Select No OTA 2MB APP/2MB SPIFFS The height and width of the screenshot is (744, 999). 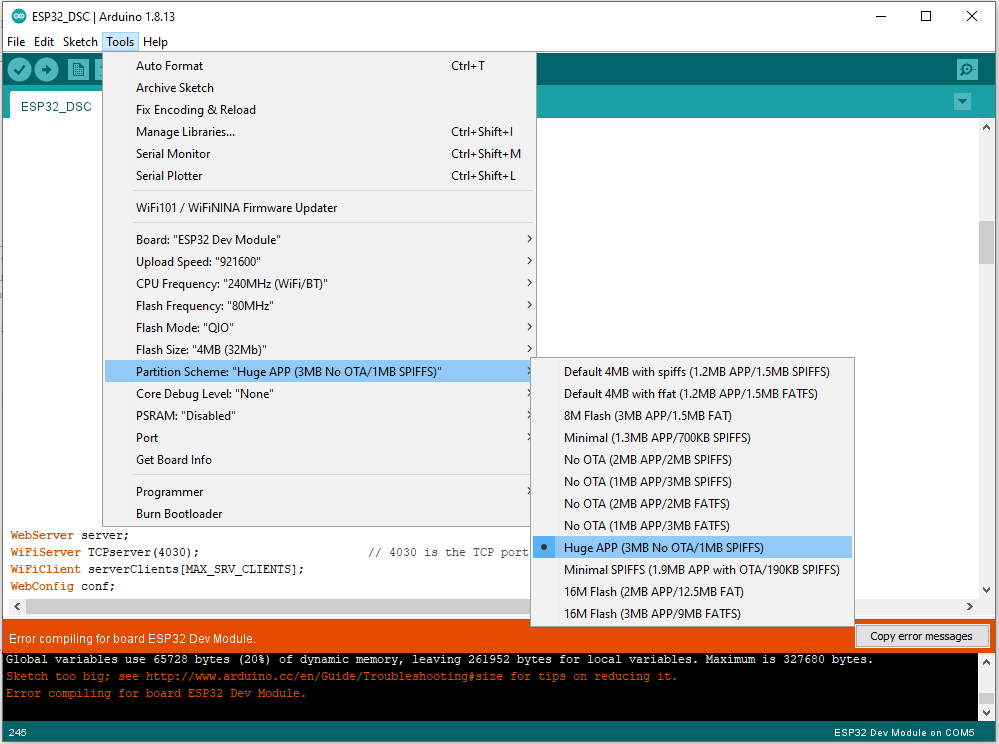pyautogui.click(x=693, y=460)
